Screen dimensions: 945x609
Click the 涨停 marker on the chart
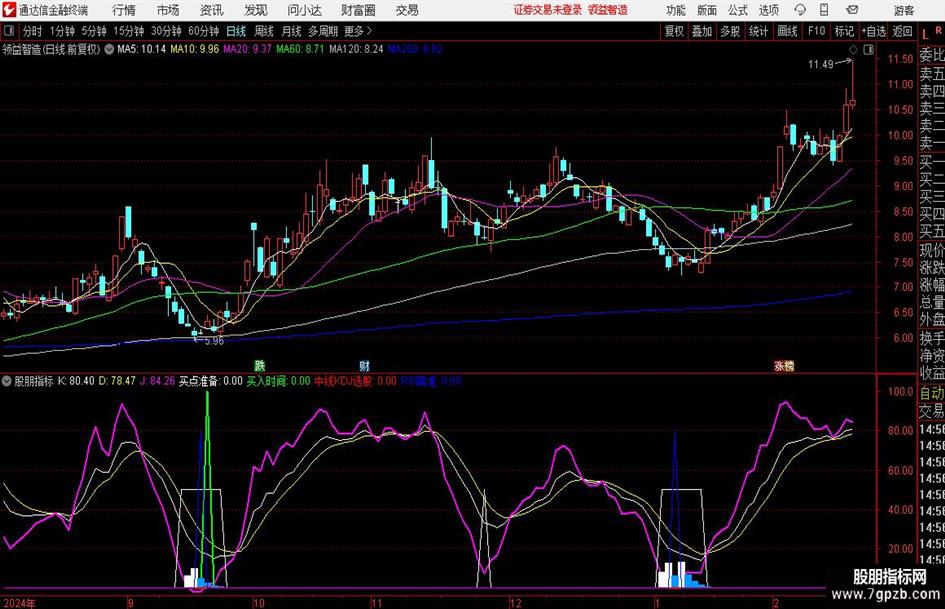(x=784, y=366)
